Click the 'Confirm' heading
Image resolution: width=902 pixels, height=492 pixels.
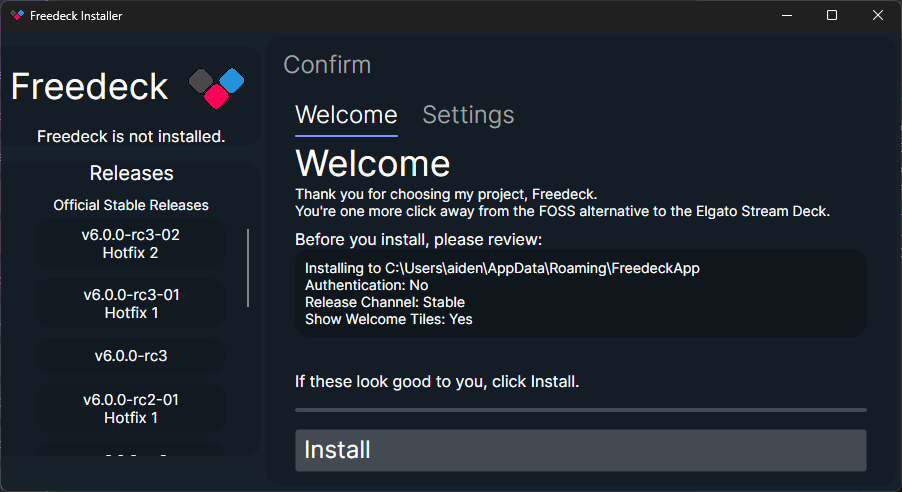pyautogui.click(x=327, y=65)
